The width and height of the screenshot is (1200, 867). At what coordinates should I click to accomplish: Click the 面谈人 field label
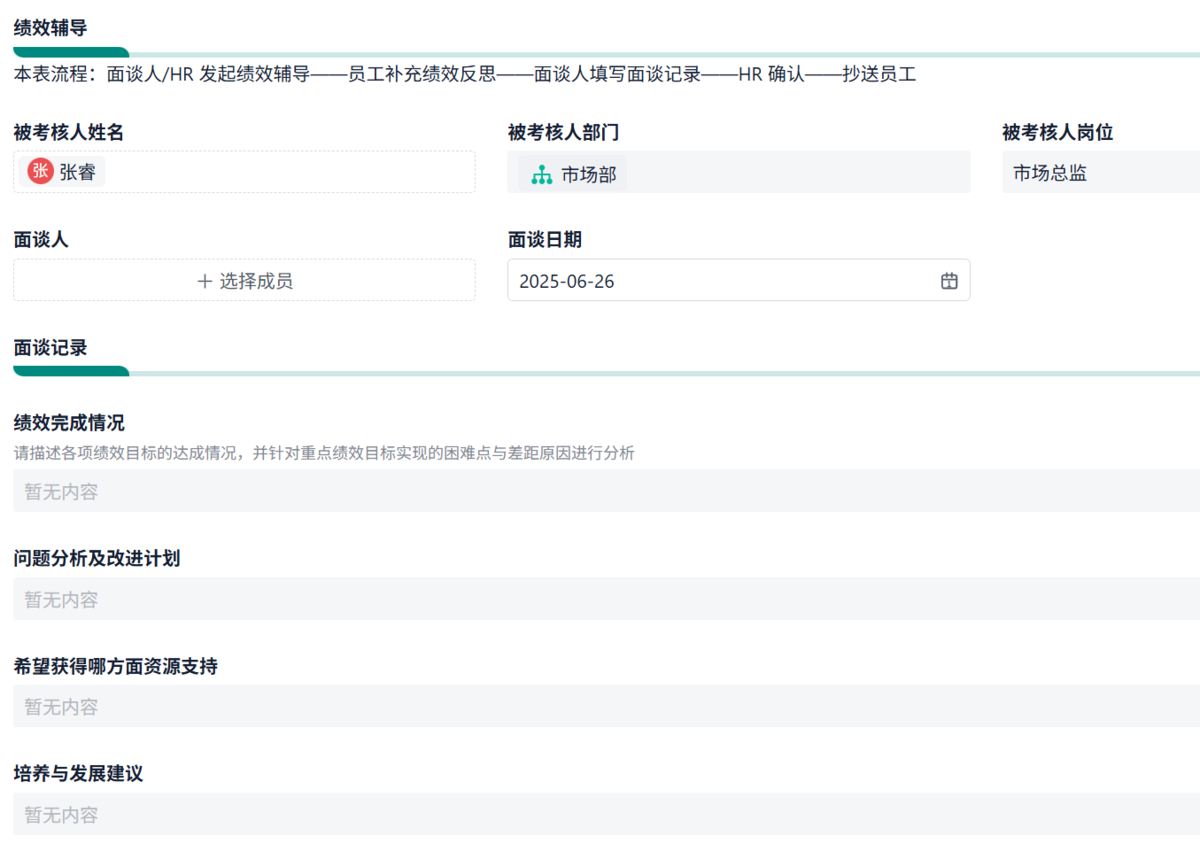point(41,240)
